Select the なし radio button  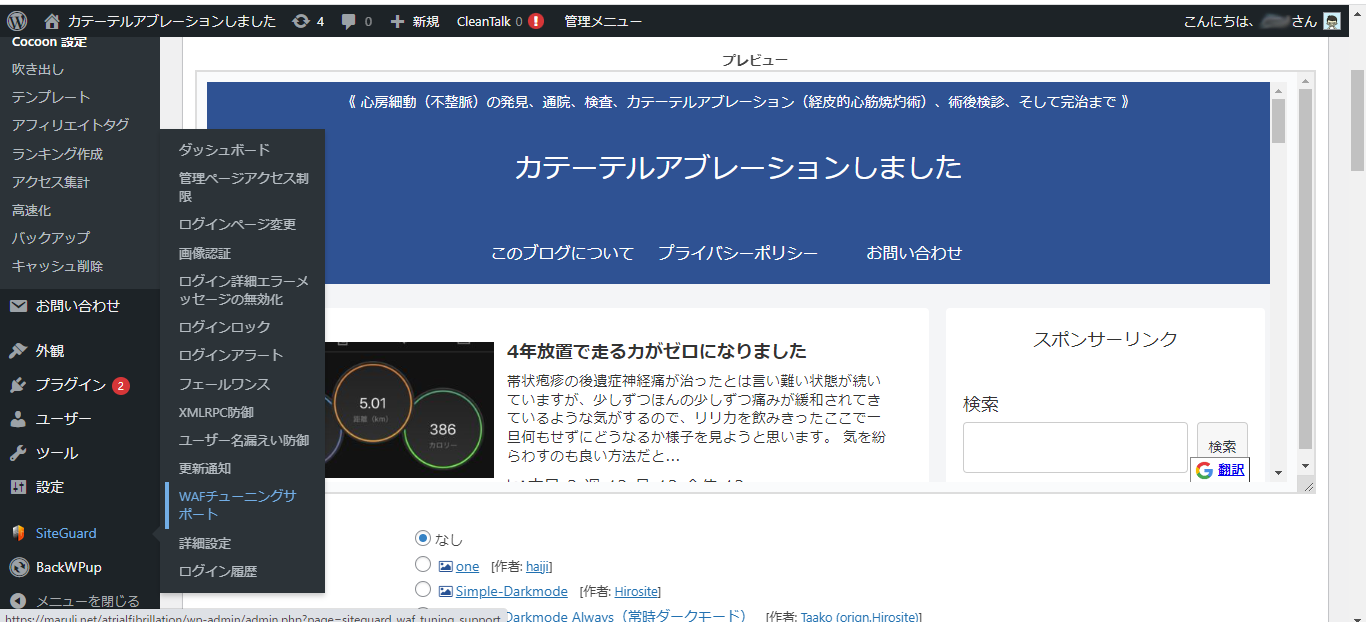(423, 539)
